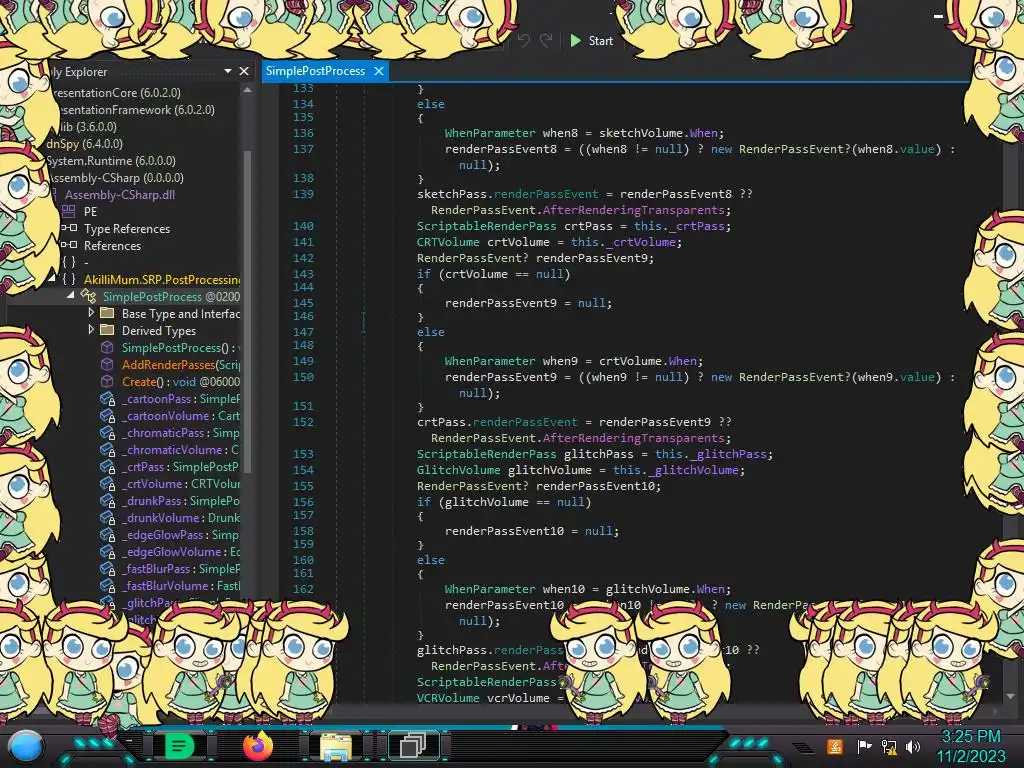
Task: Close the SimplePostProcess tab
Action: pyautogui.click(x=379, y=71)
